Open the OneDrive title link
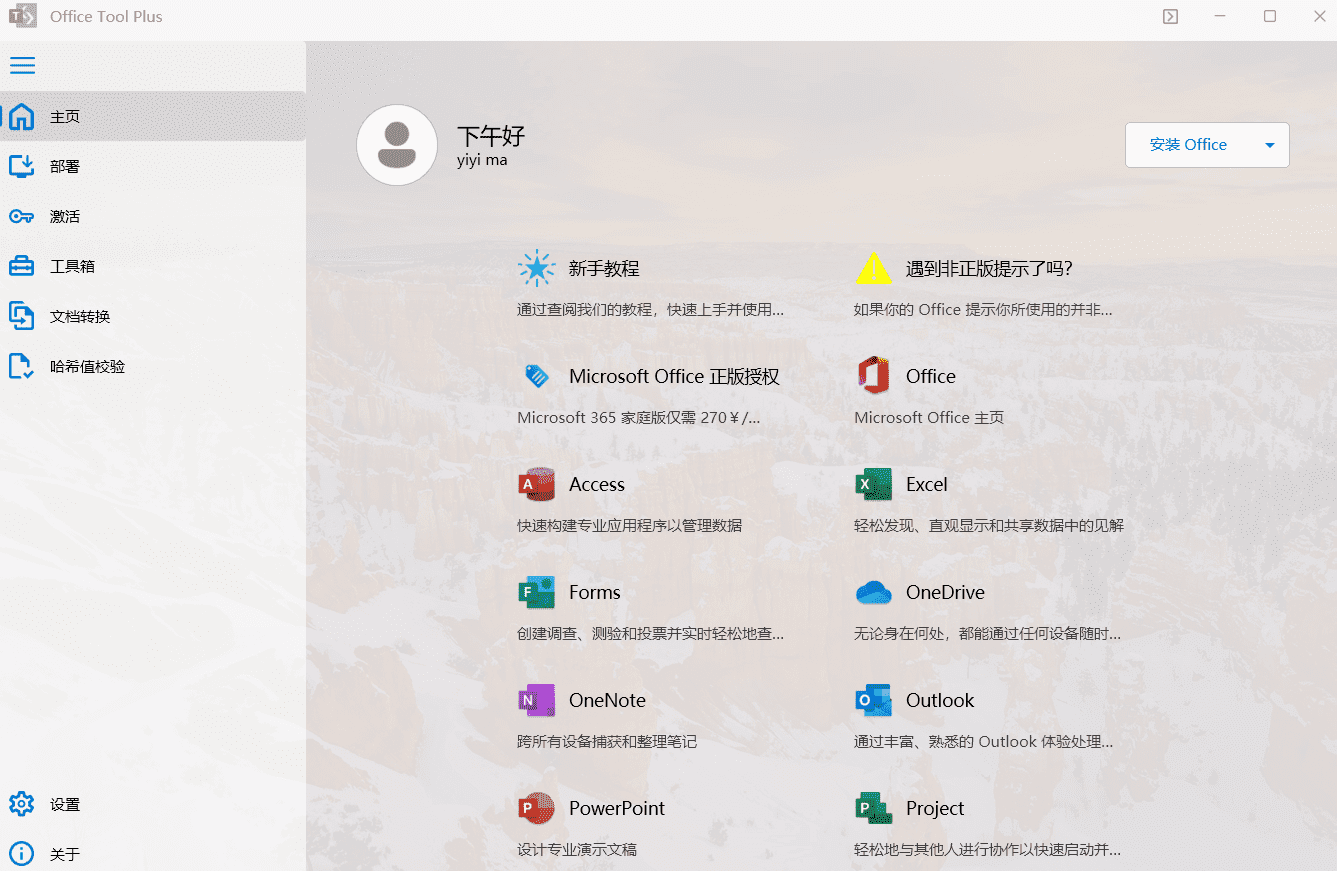 945,592
